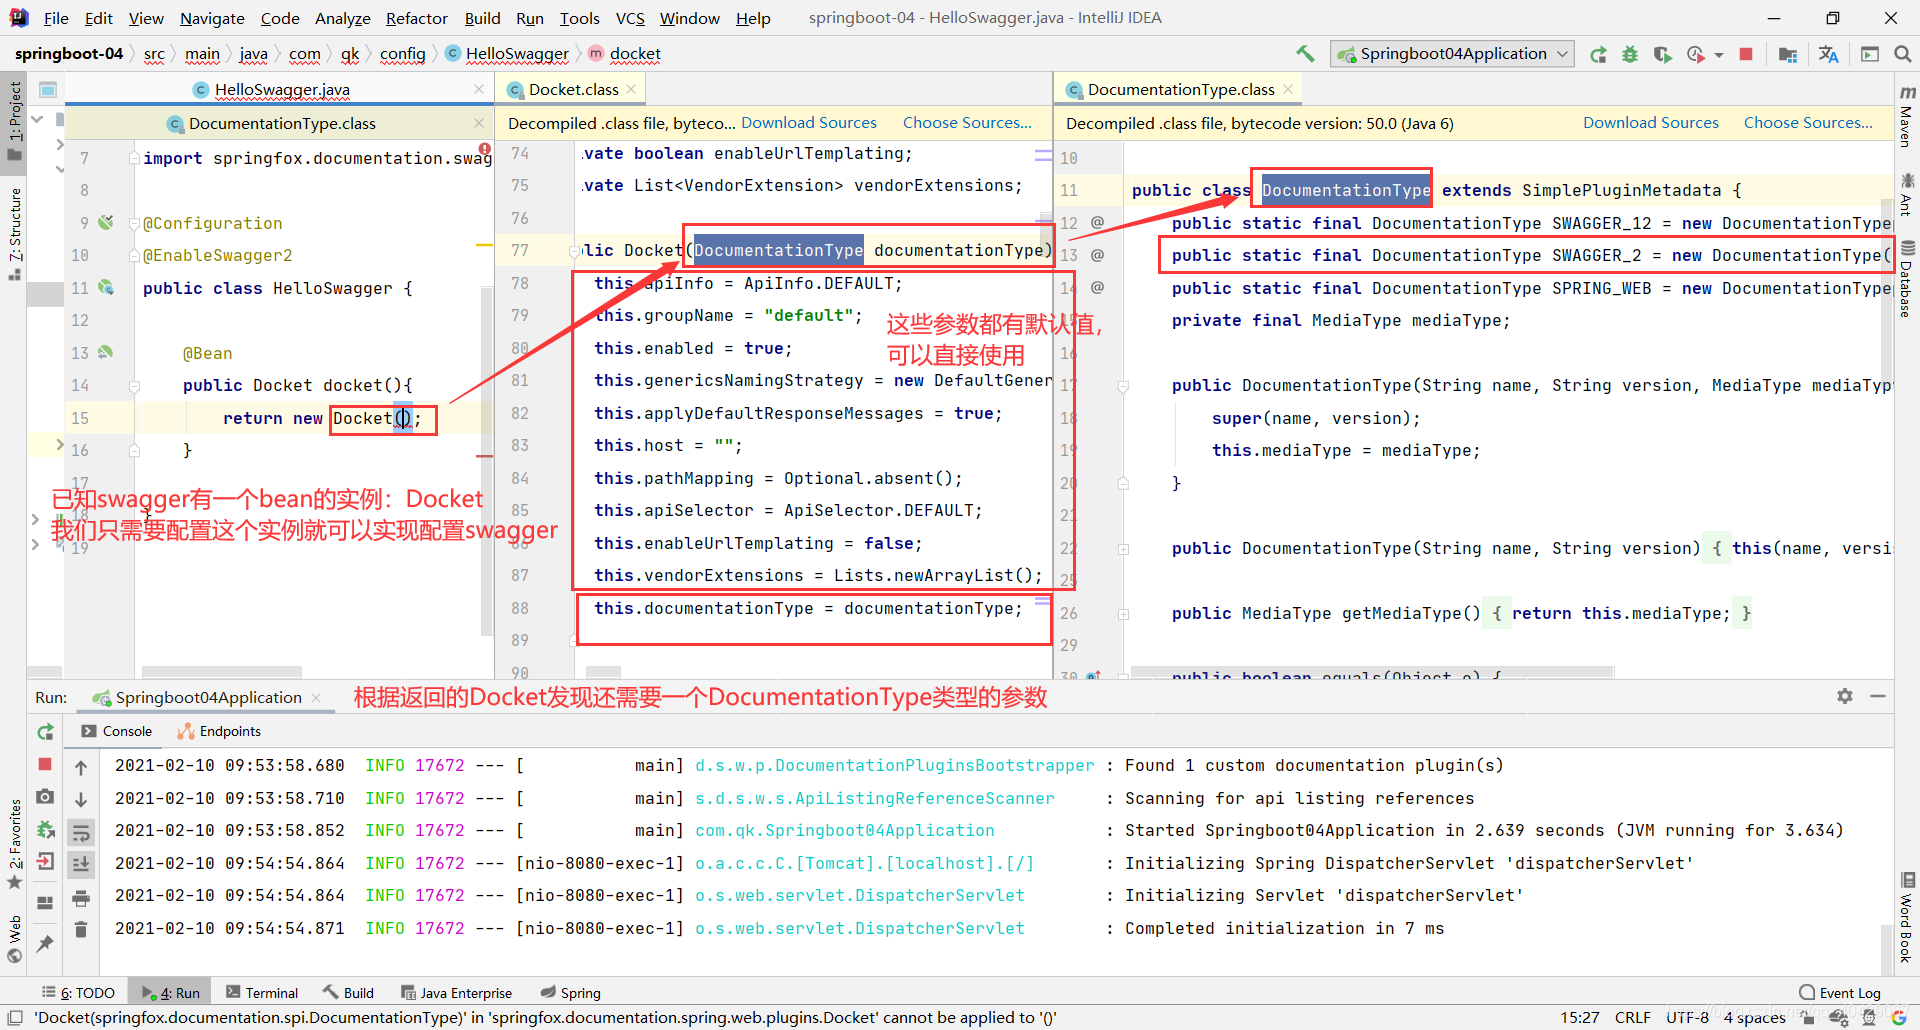Open the Event Log panel
The image size is (1920, 1030).
pyautogui.click(x=1840, y=992)
